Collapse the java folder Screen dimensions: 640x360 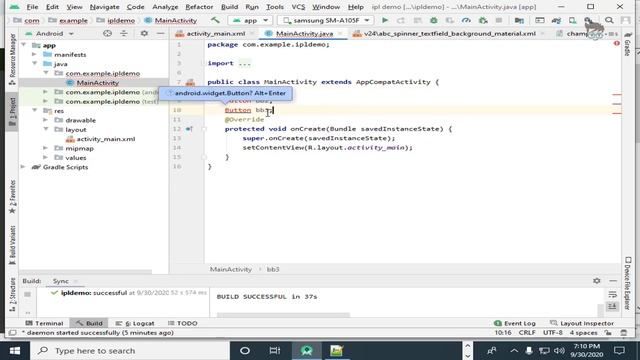pos(34,64)
